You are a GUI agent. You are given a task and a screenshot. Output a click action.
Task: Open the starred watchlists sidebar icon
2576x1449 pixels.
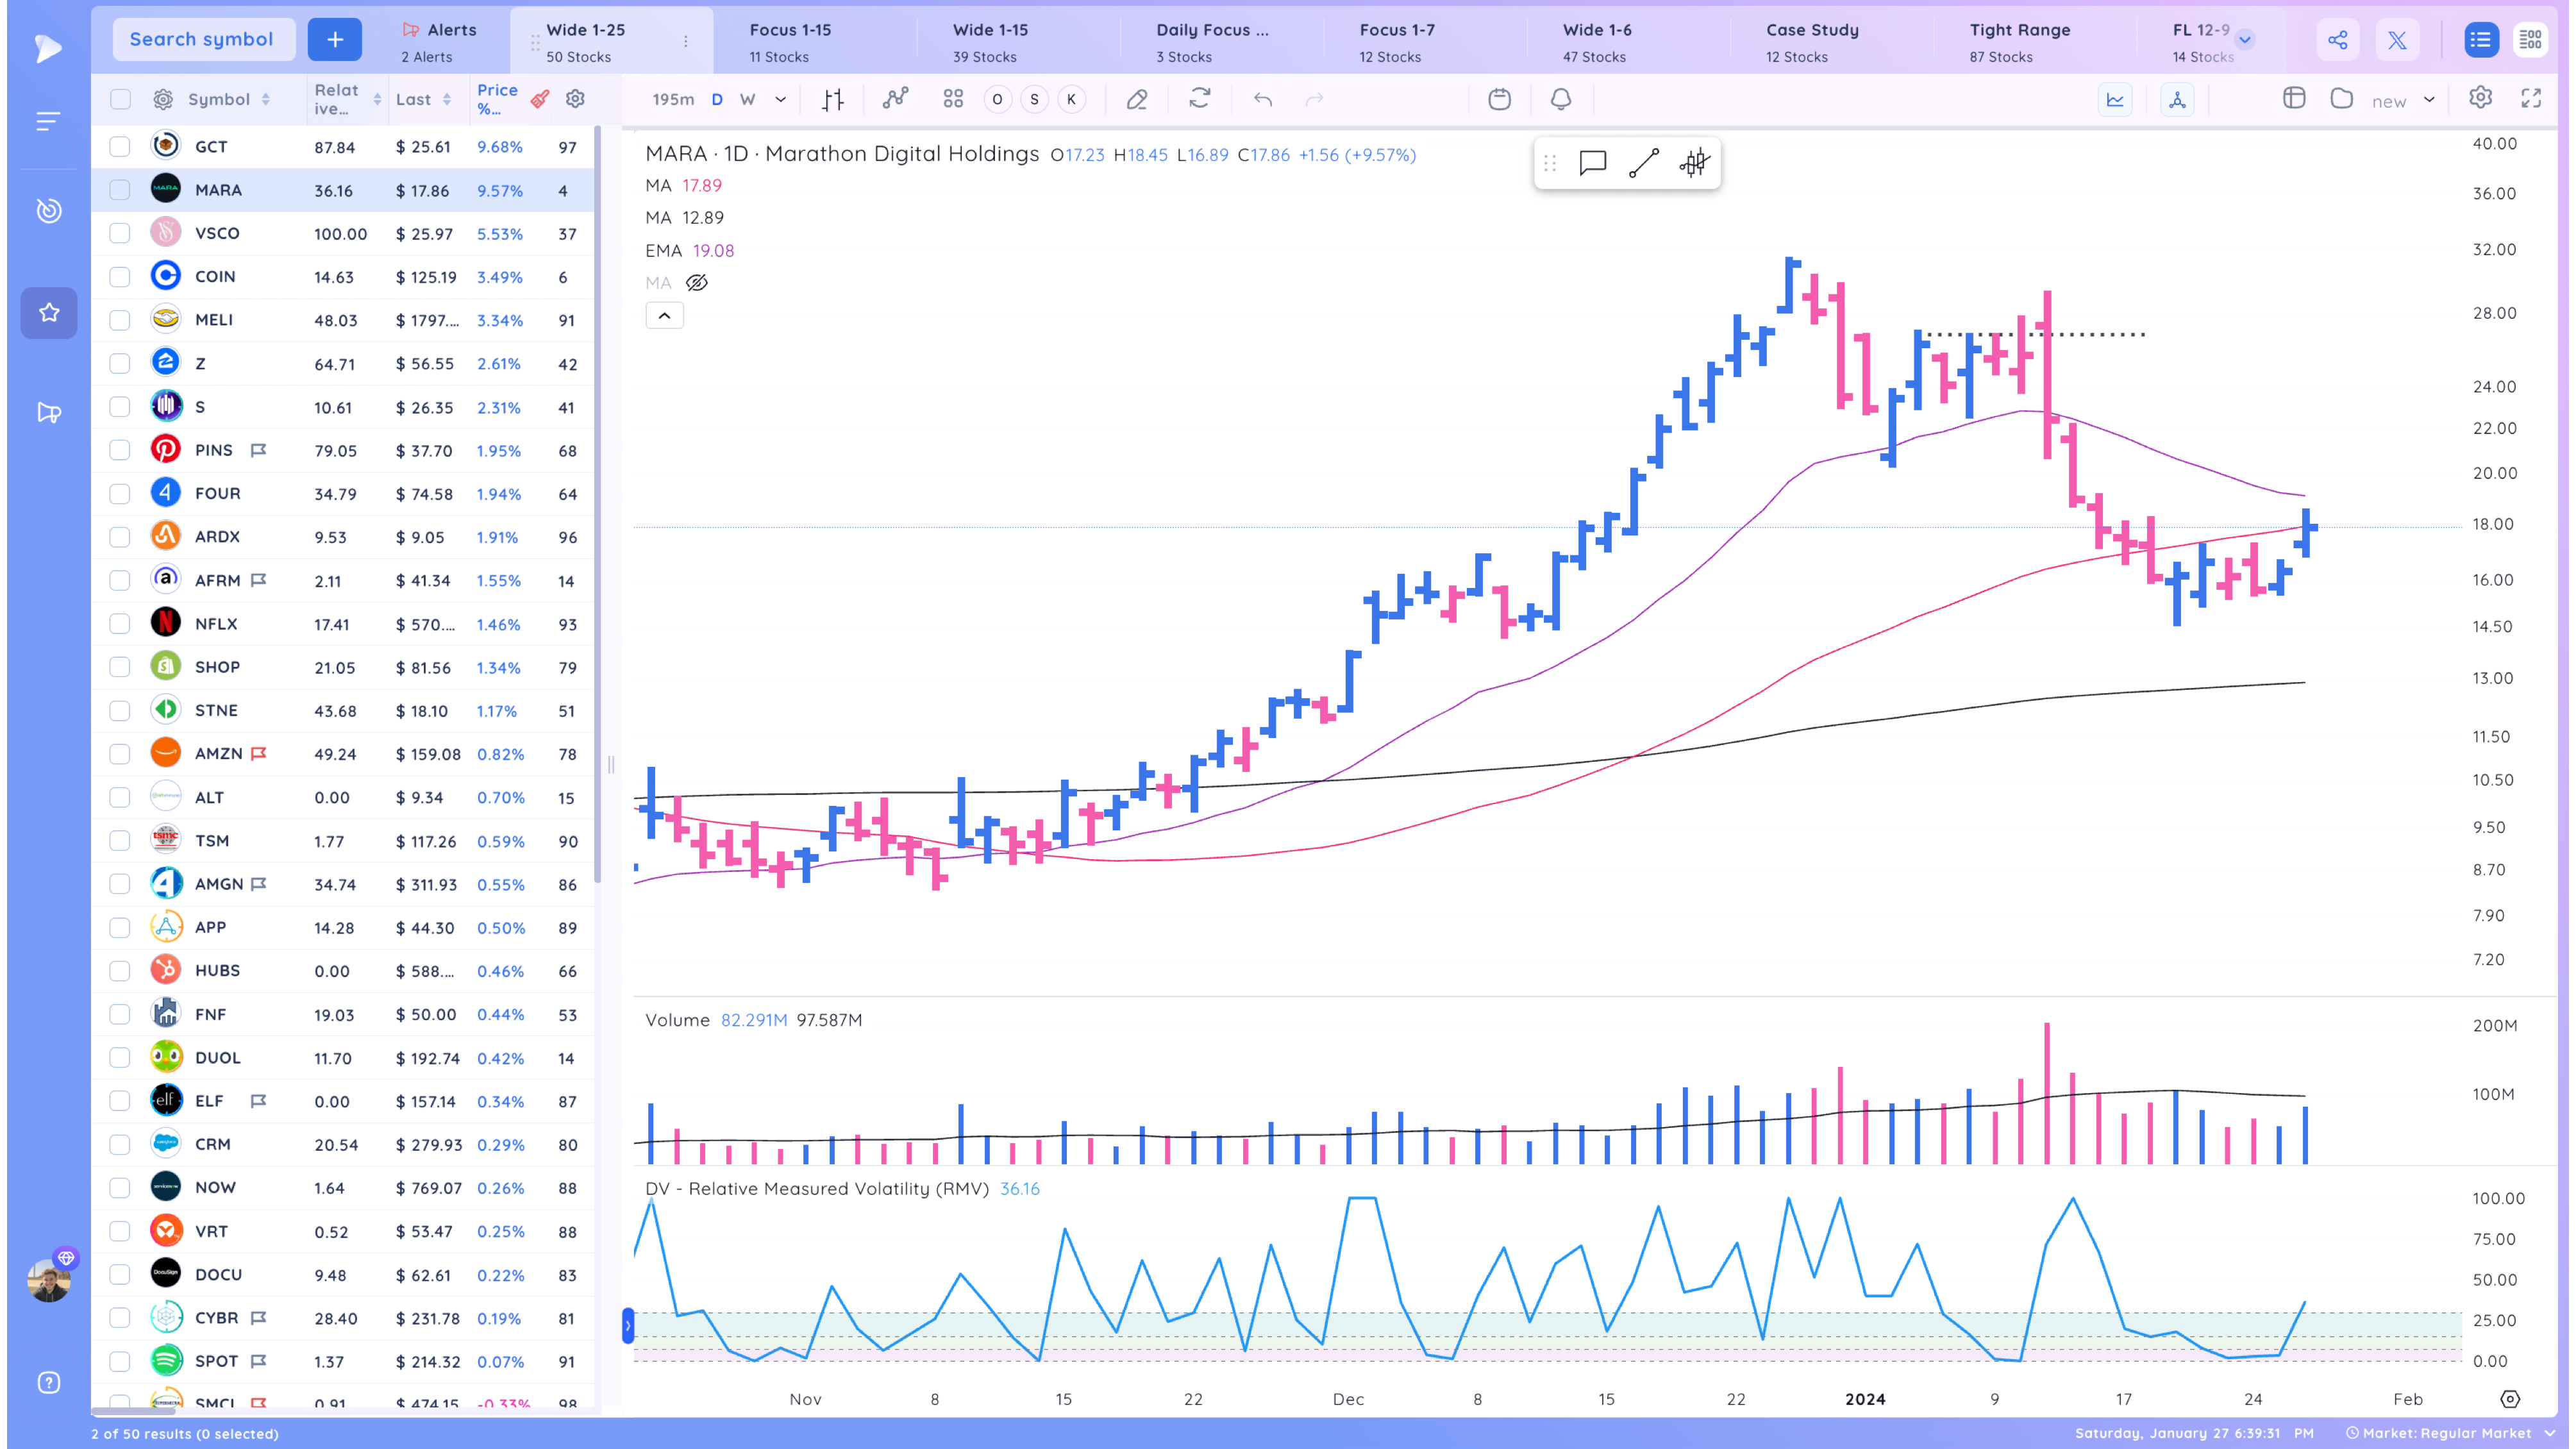click(49, 313)
